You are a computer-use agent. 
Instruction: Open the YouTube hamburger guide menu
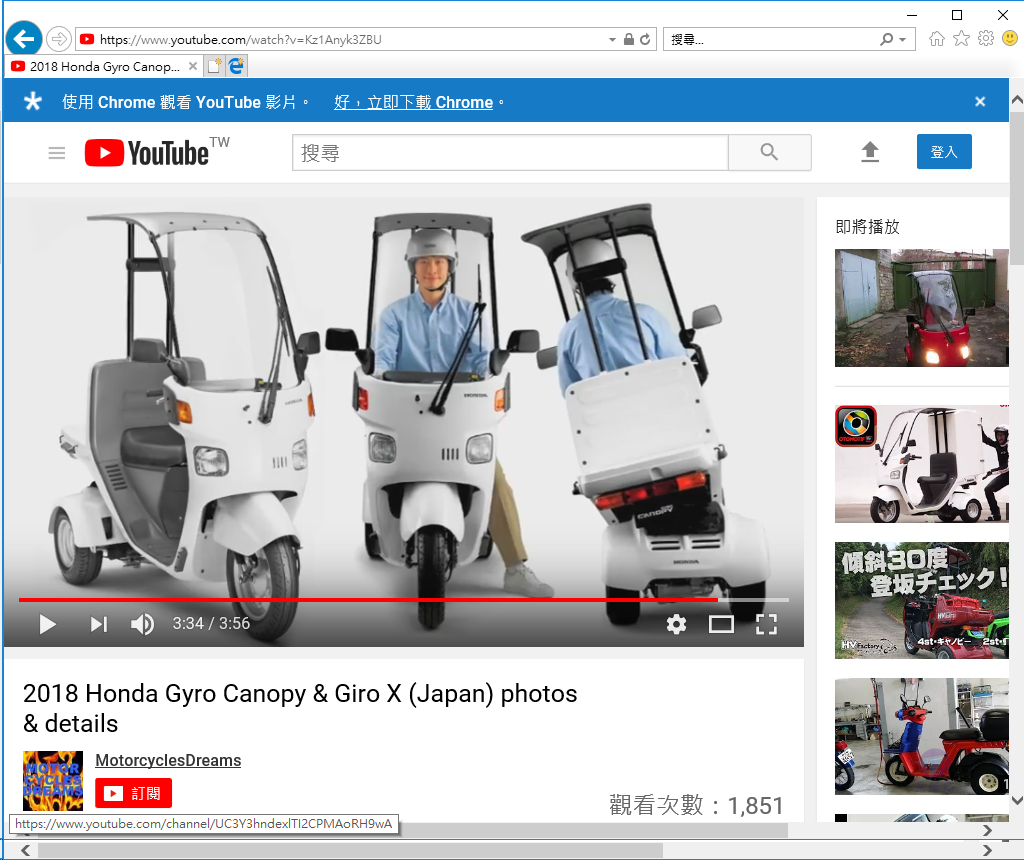[57, 153]
